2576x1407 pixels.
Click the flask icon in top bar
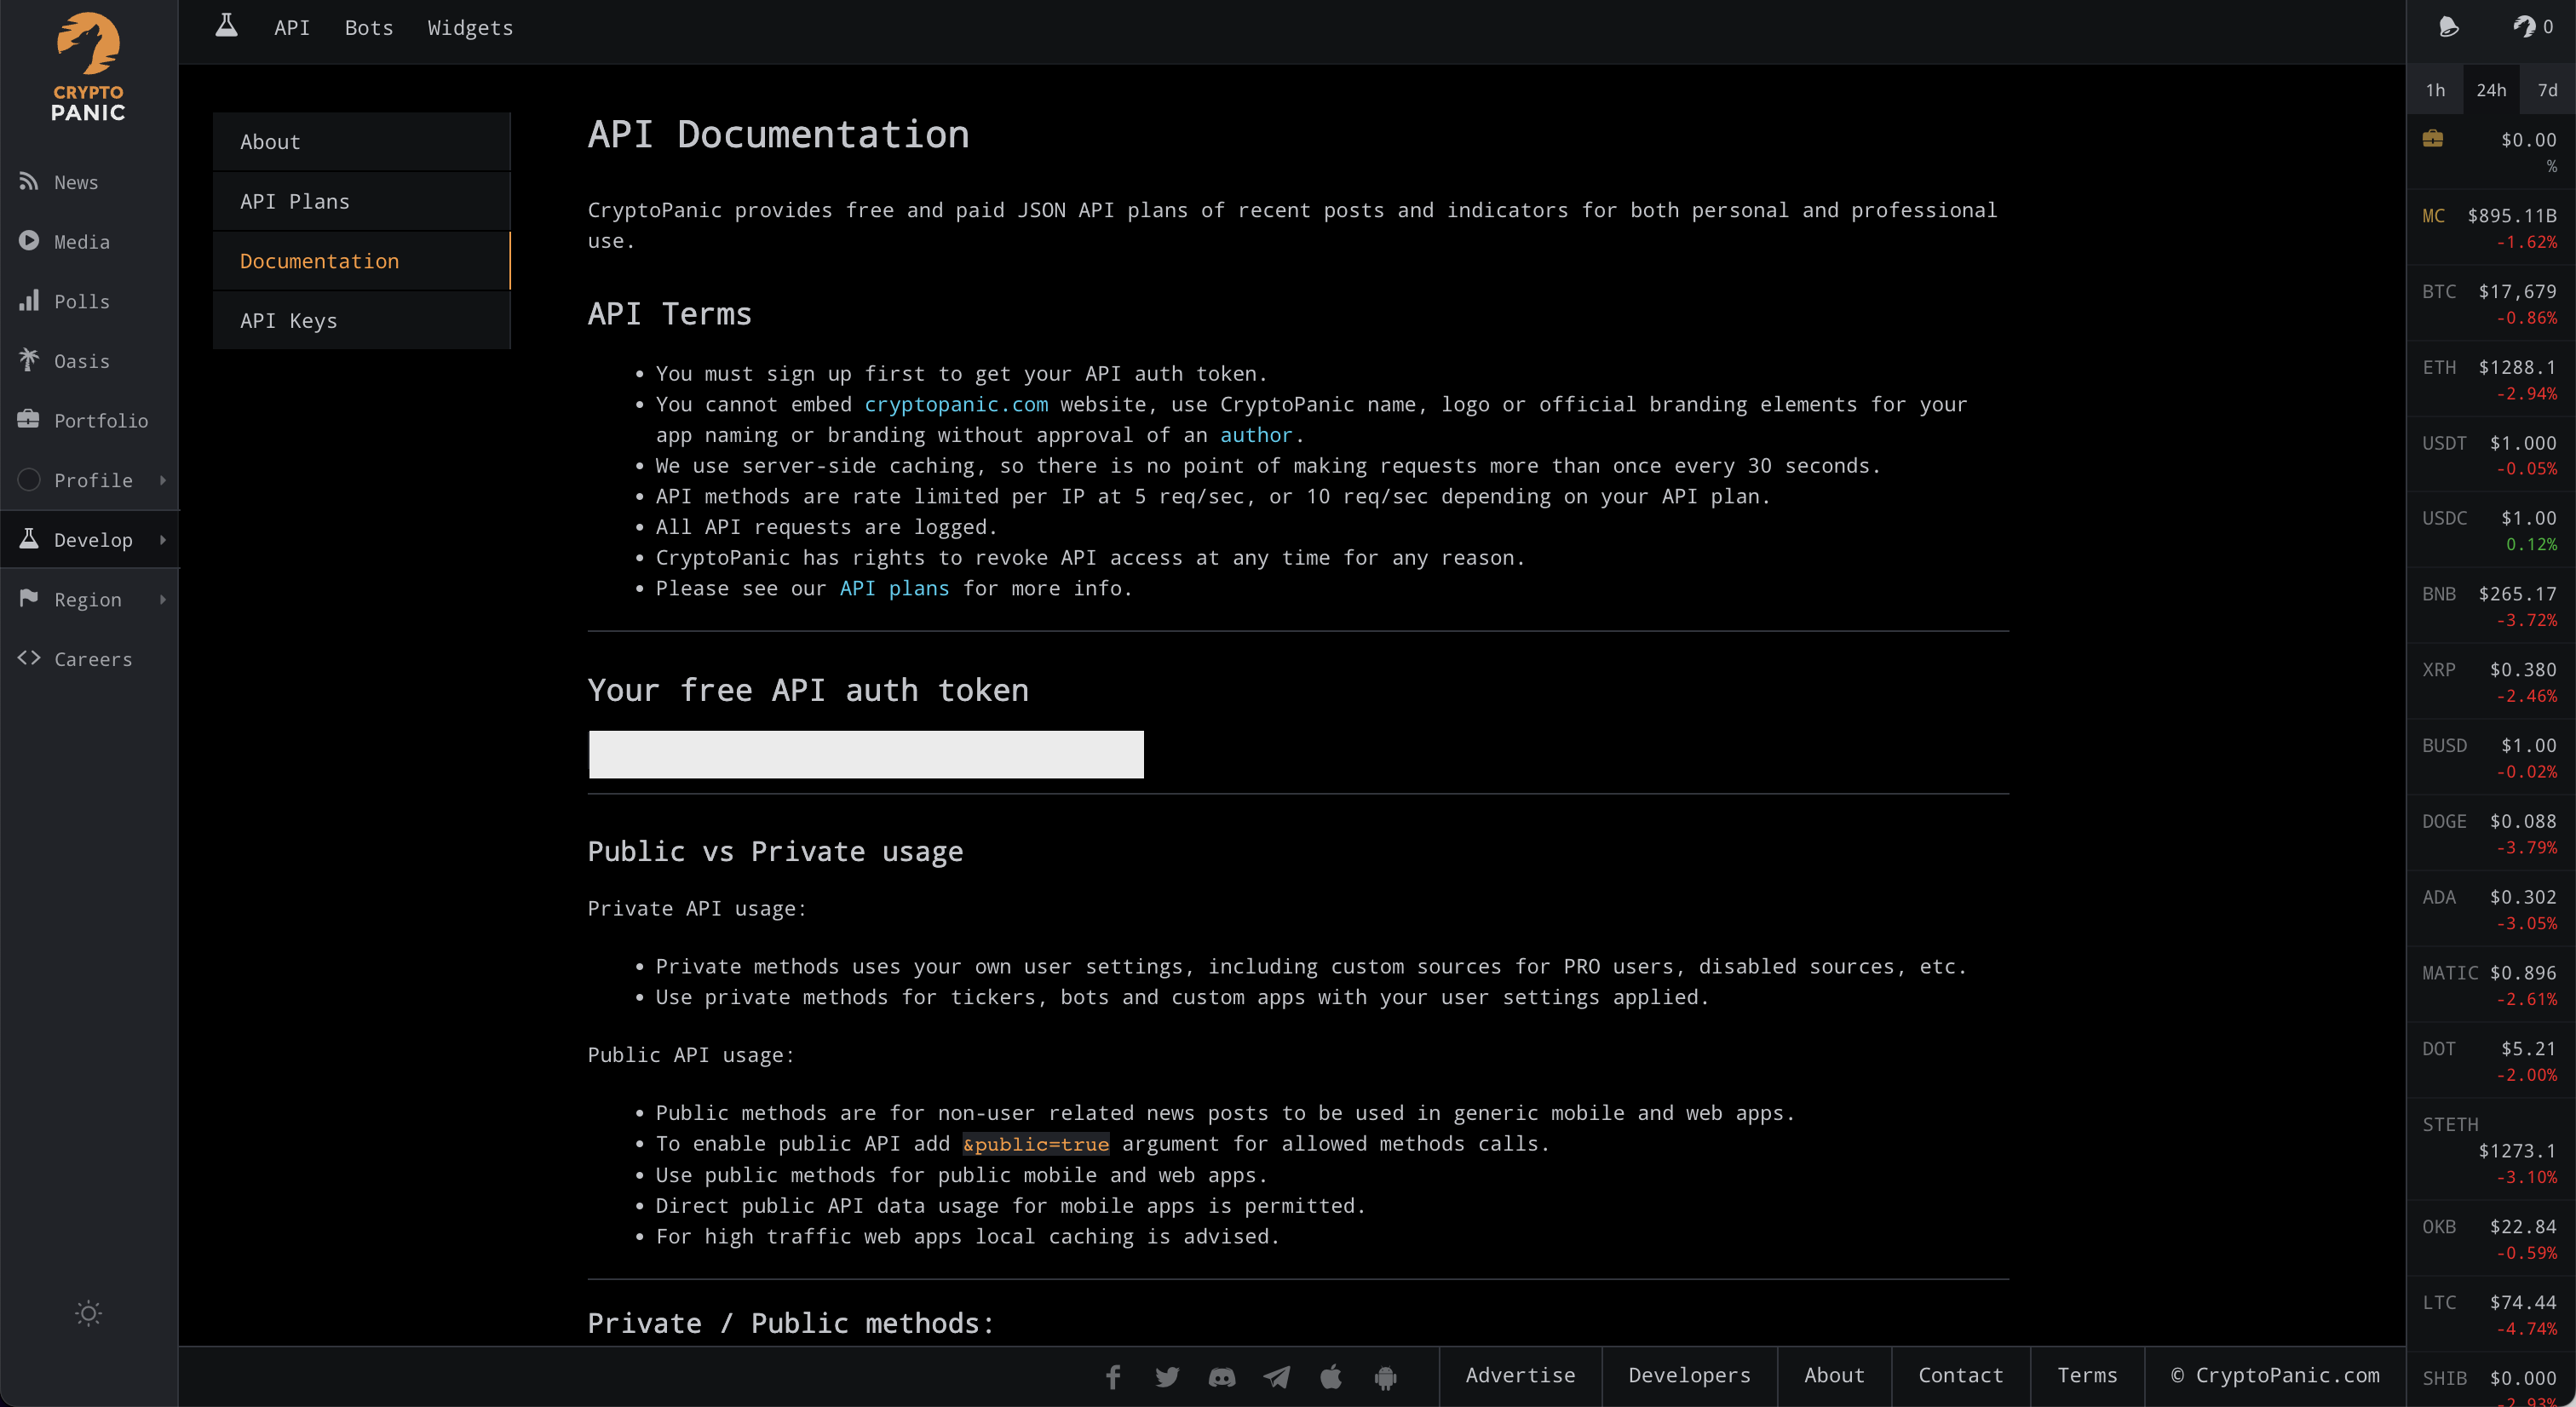[x=227, y=26]
